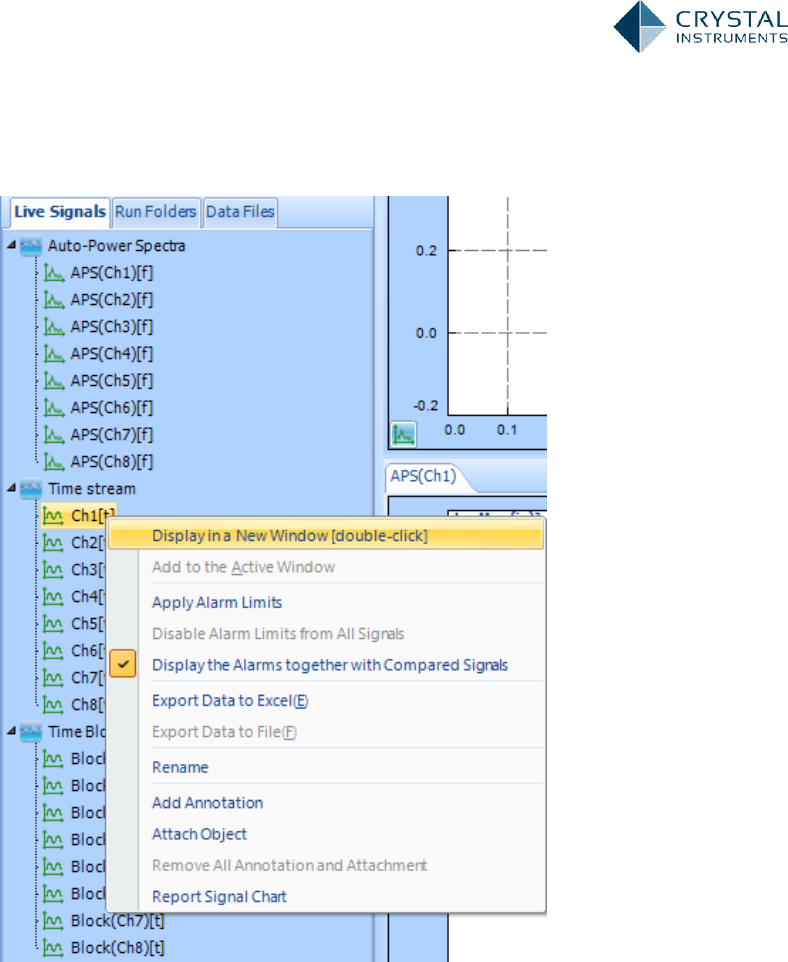The image size is (788, 962).
Task: Click the Ch5 time stream icon
Action: [x=53, y=624]
